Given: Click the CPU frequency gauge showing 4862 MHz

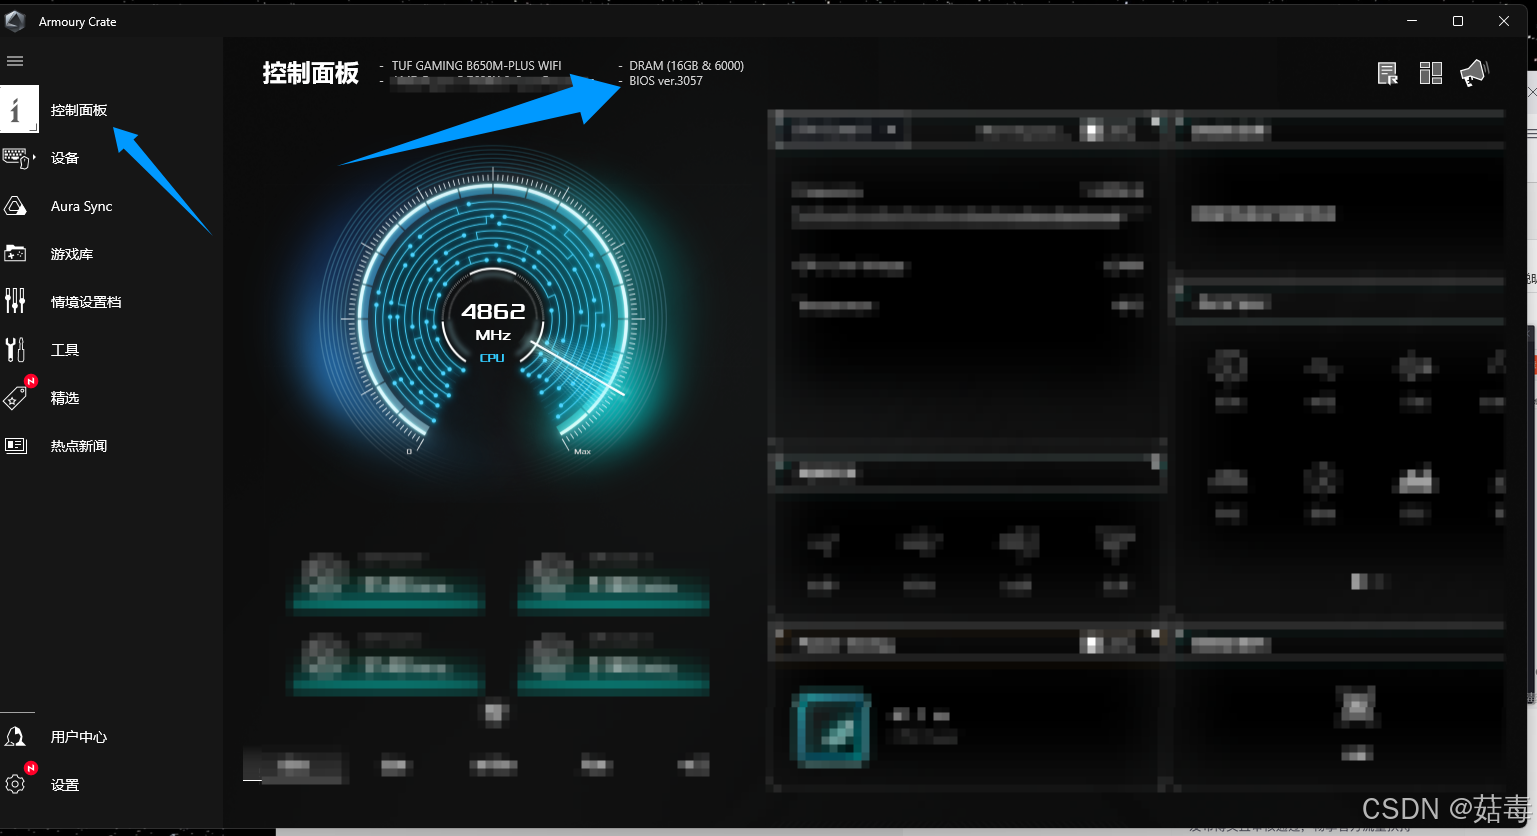Looking at the screenshot, I should (493, 318).
